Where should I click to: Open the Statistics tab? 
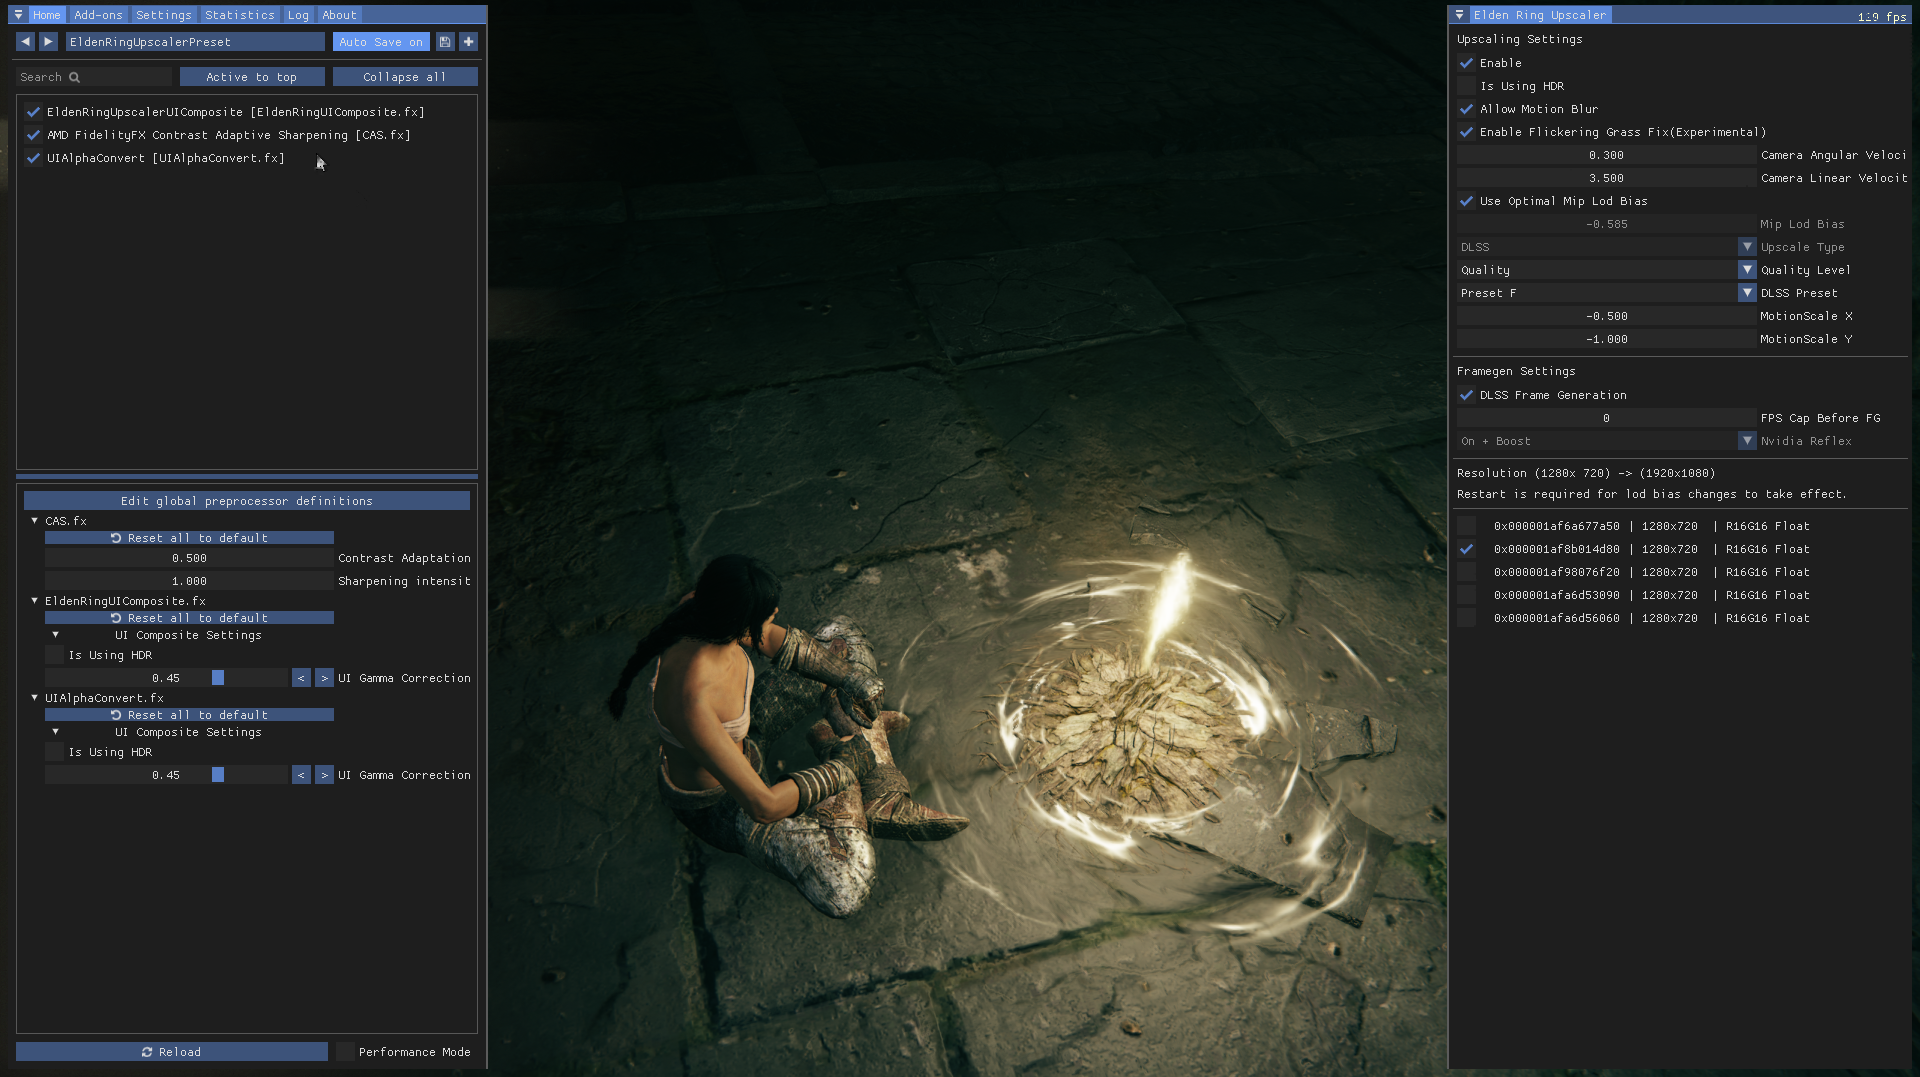[x=240, y=15]
